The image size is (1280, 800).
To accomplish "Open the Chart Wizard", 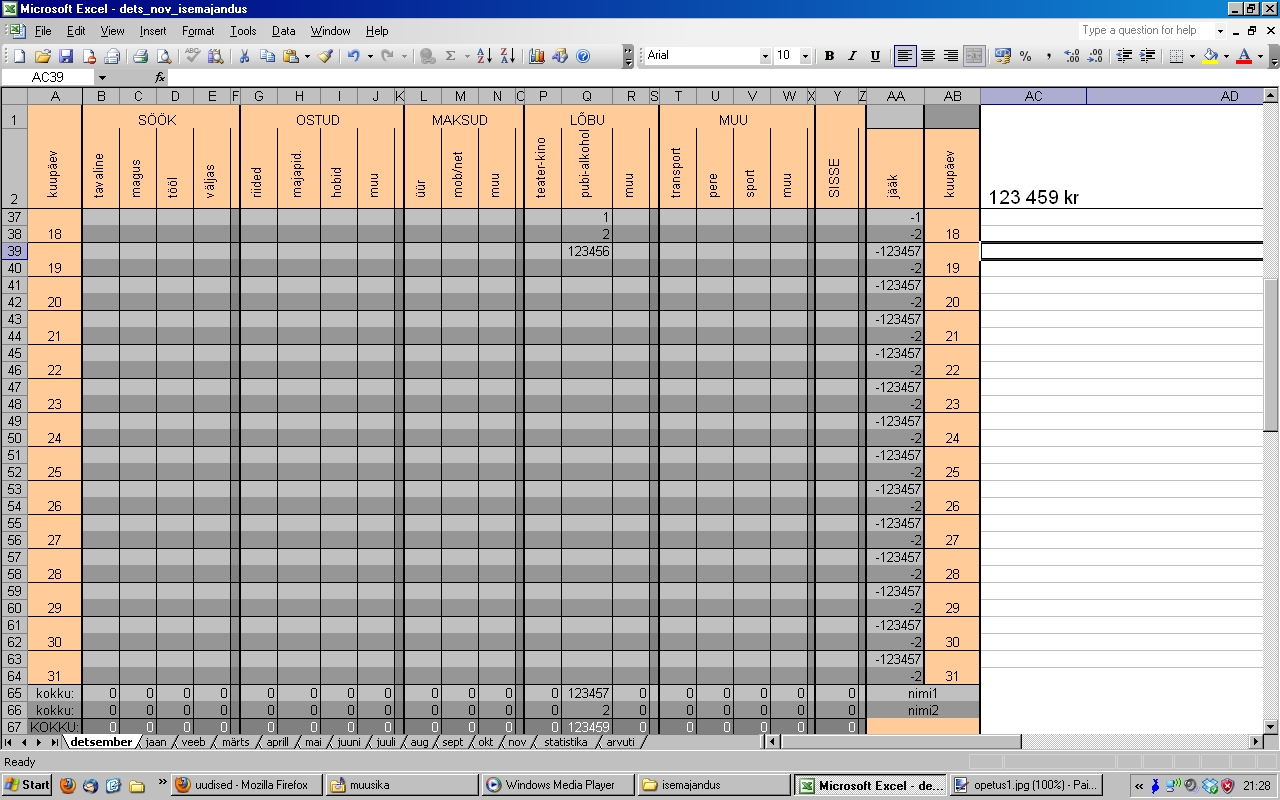I will (537, 56).
